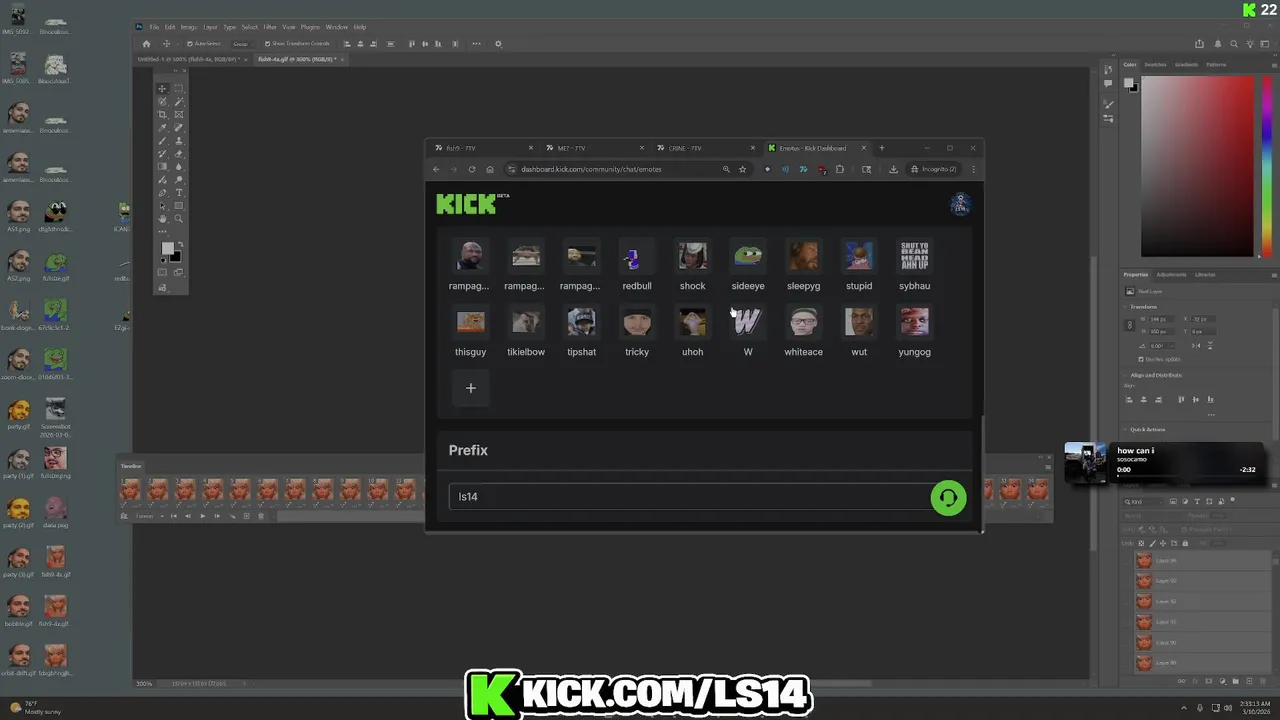Open the Brush Settings panel icon

coord(1109,104)
